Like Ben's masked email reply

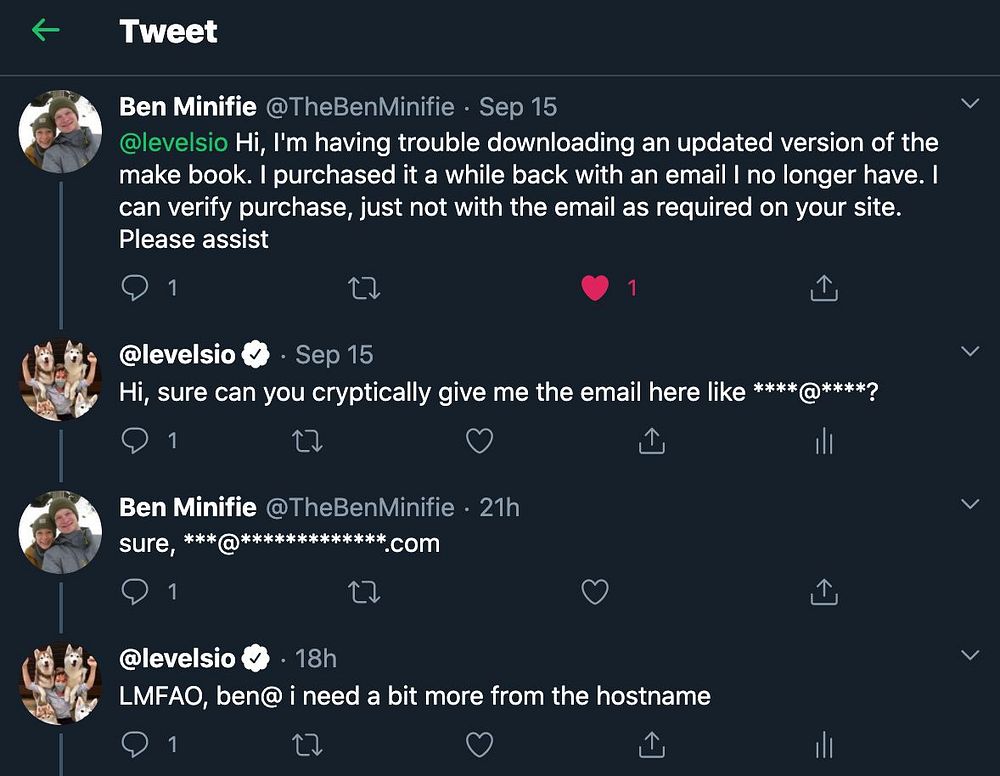(595, 592)
